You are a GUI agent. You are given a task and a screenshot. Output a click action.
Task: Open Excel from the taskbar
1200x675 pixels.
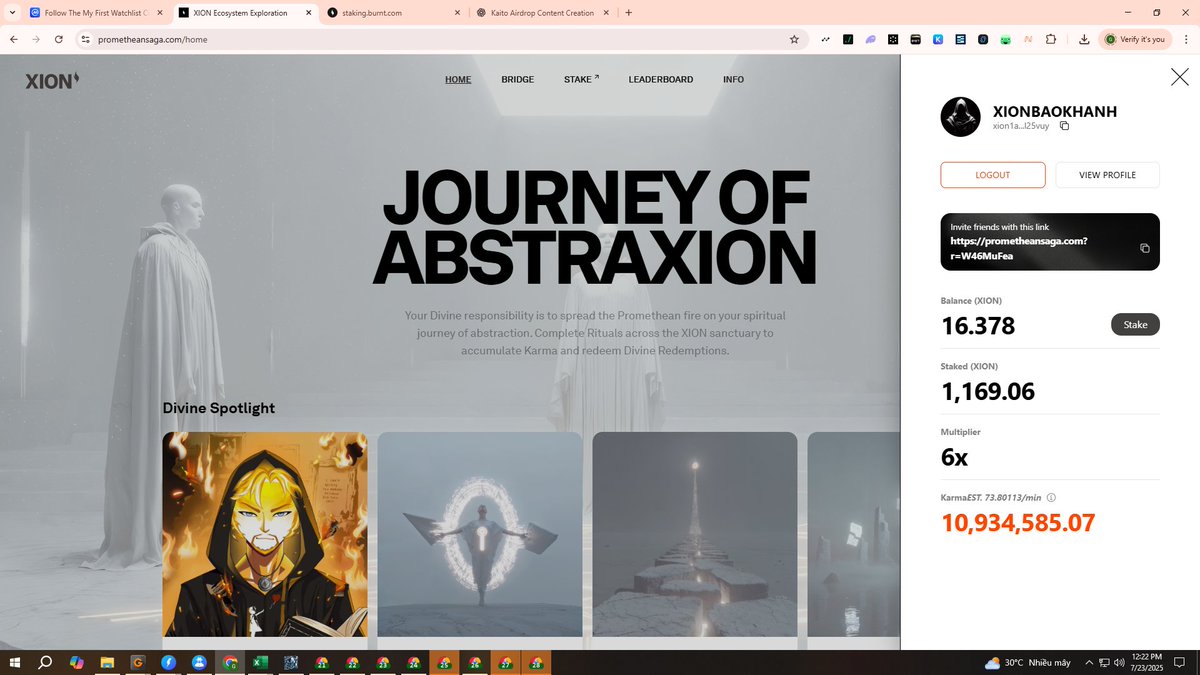[260, 662]
